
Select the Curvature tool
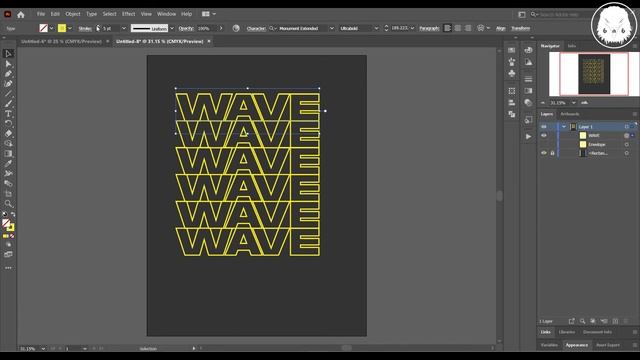[8, 84]
